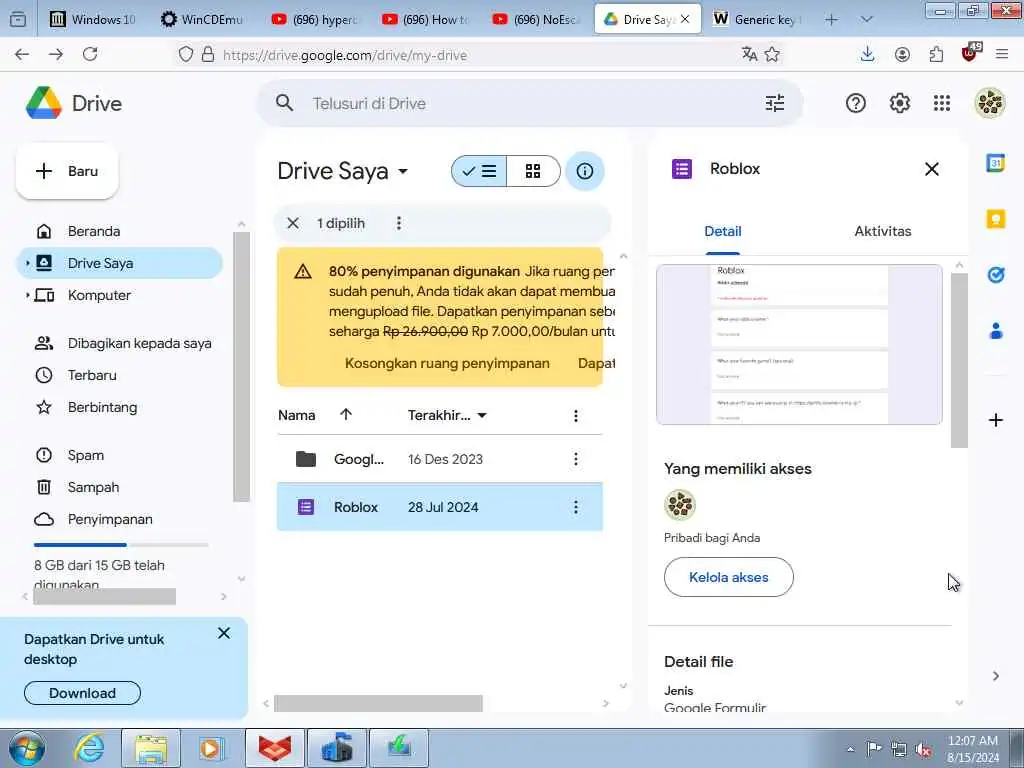
Task: Open more actions beside 1 dipilih
Action: 398,223
